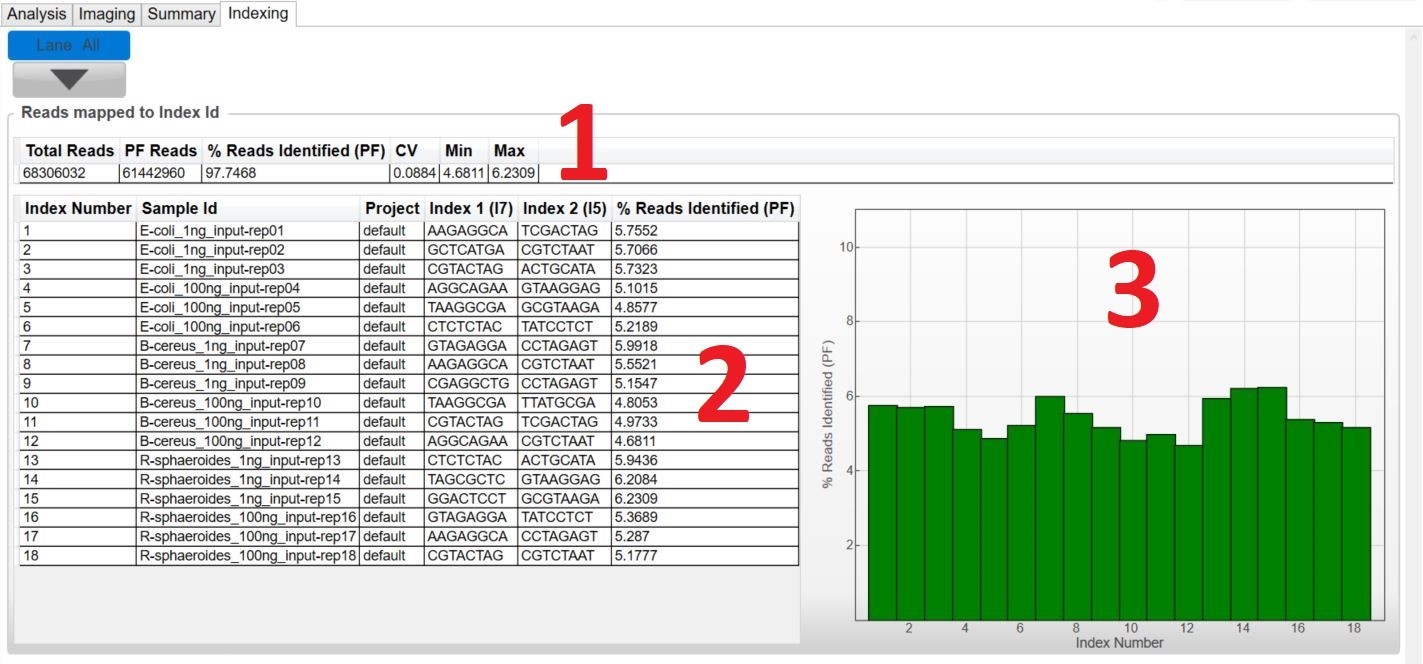
Task: Click the Project column header
Action: [x=392, y=208]
